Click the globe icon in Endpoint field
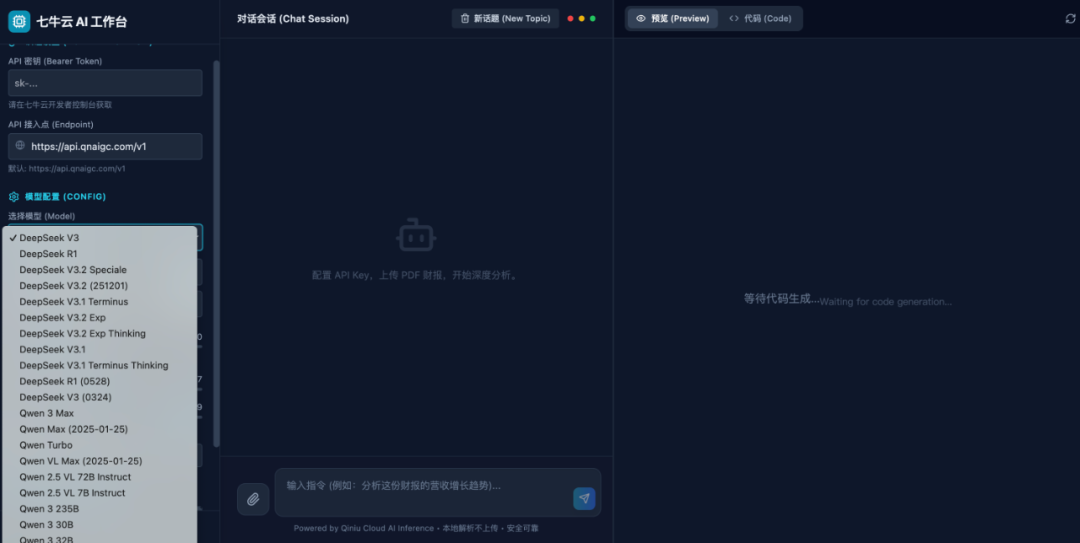 click(20, 146)
